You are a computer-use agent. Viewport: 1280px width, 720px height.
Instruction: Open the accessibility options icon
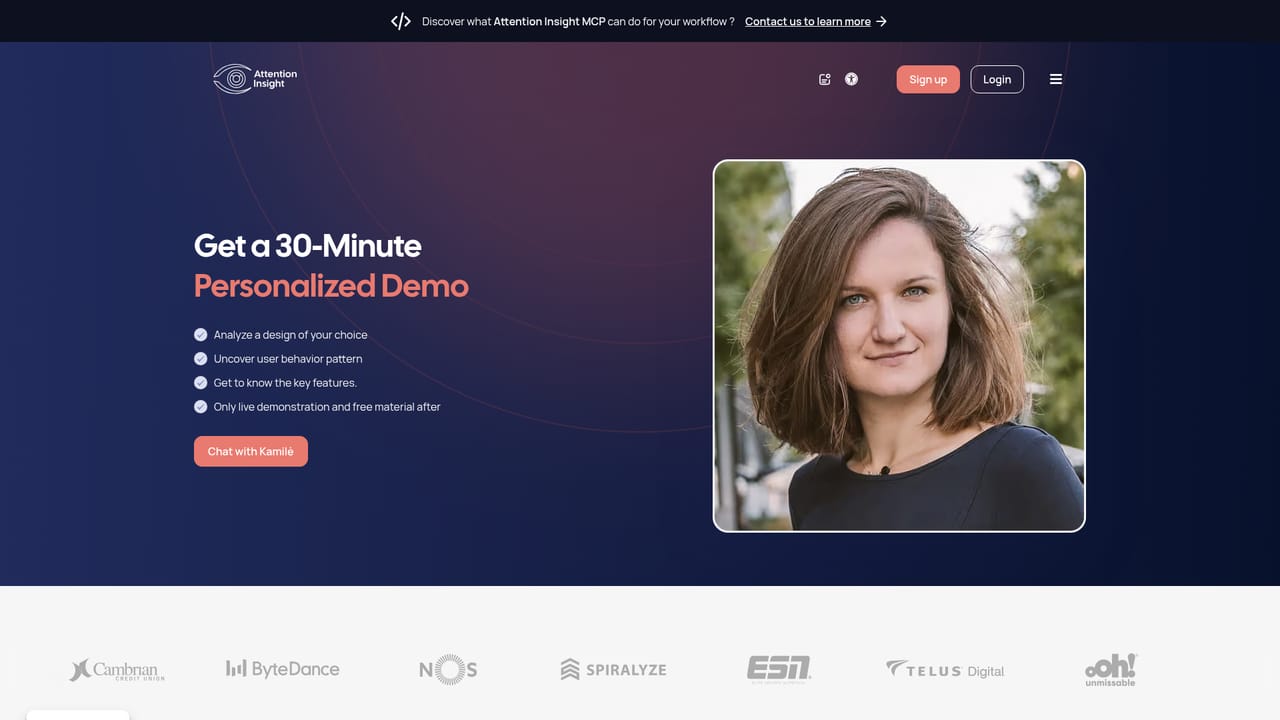click(851, 79)
